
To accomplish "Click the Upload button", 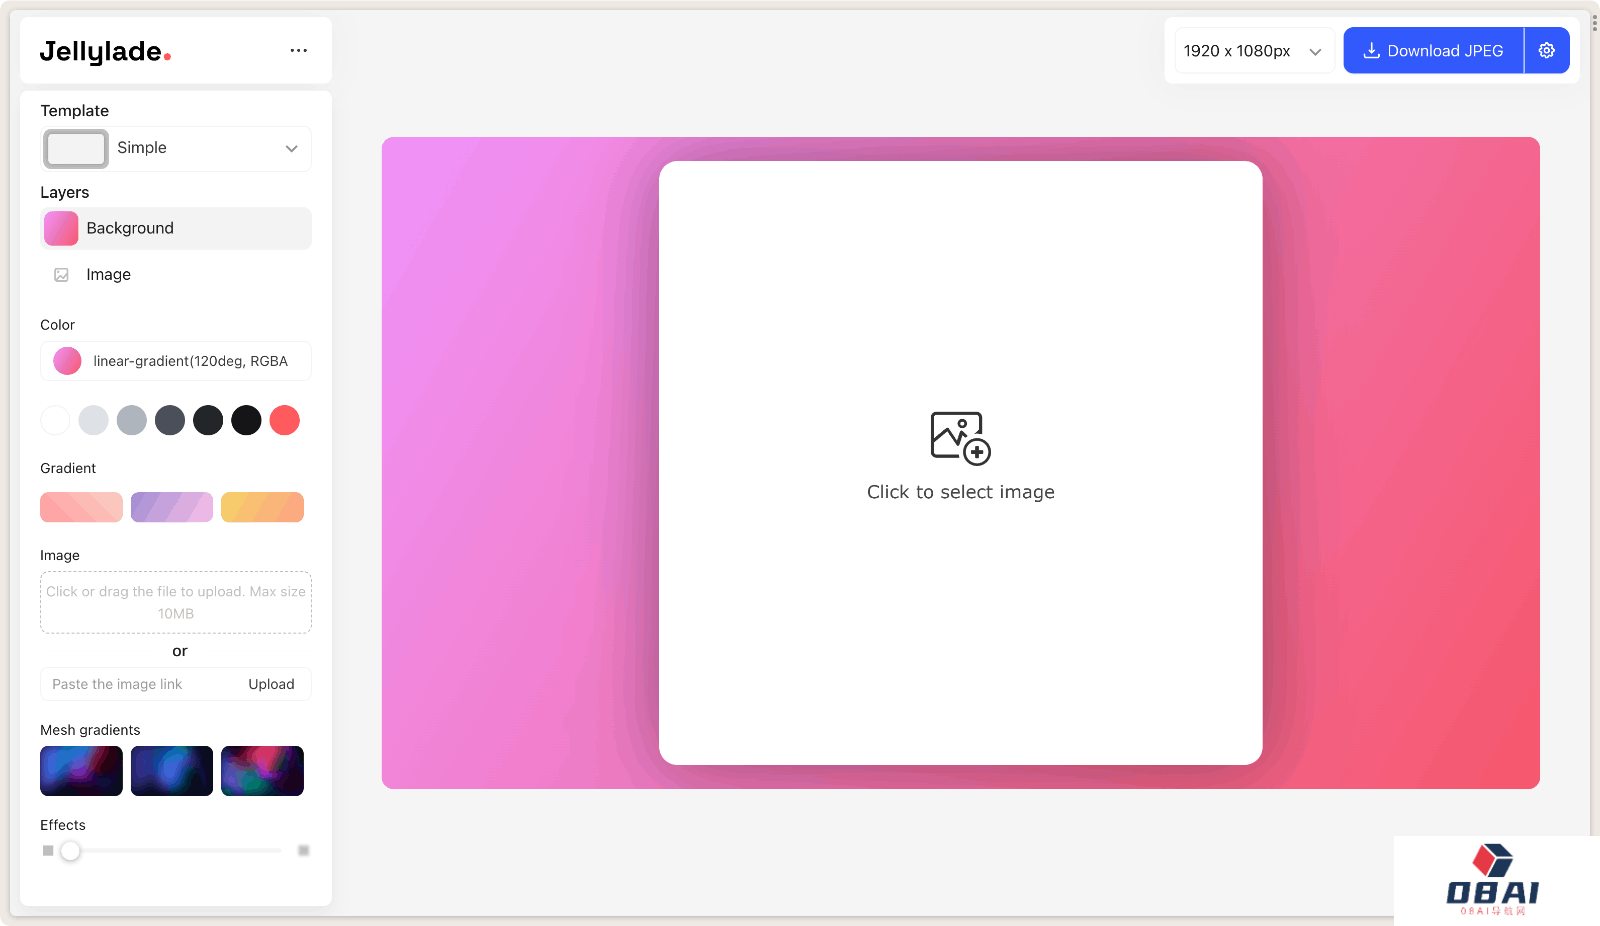I will click(x=271, y=684).
